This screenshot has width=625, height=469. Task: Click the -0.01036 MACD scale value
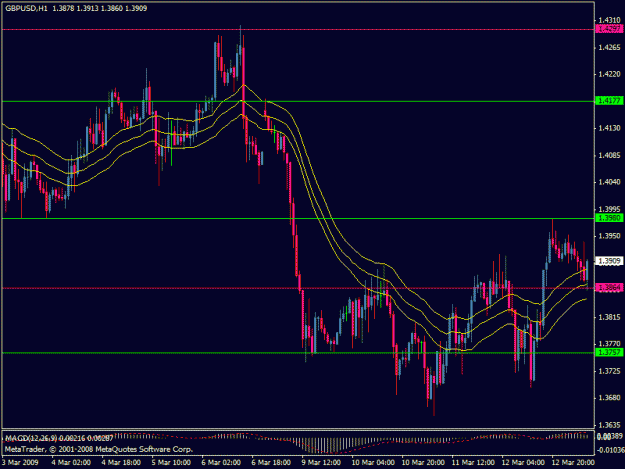pos(610,450)
